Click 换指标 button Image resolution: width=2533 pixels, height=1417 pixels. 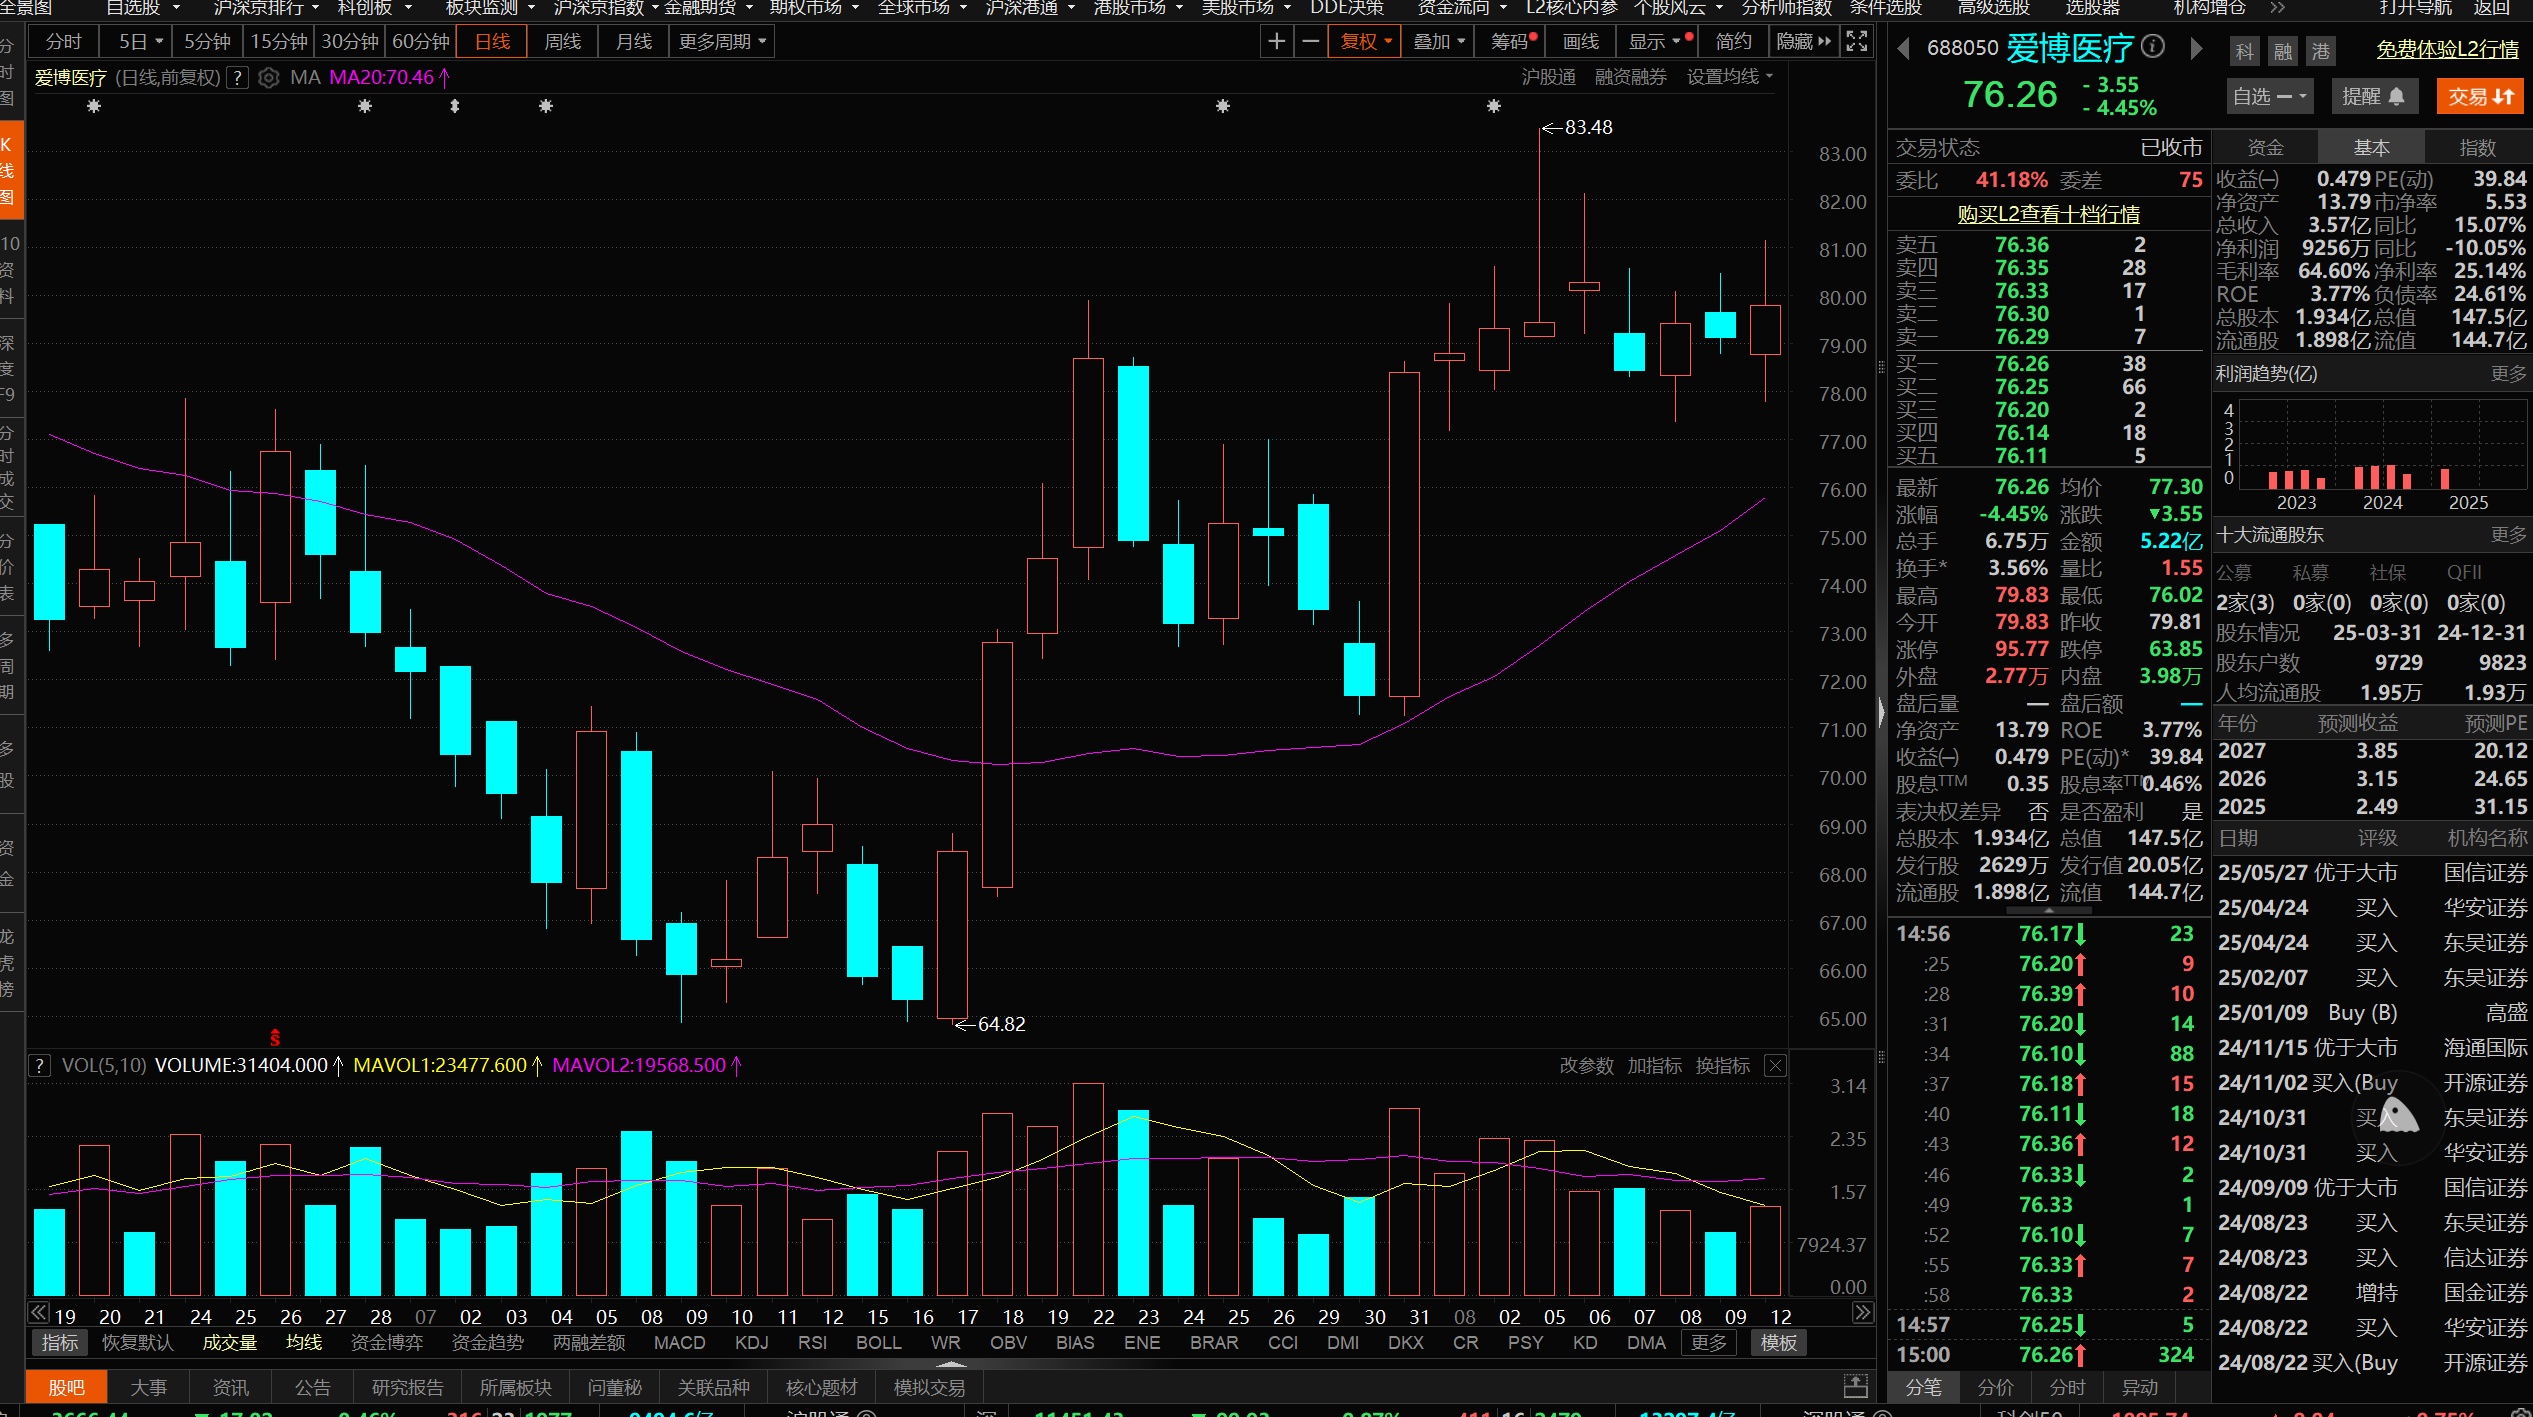point(1722,1066)
